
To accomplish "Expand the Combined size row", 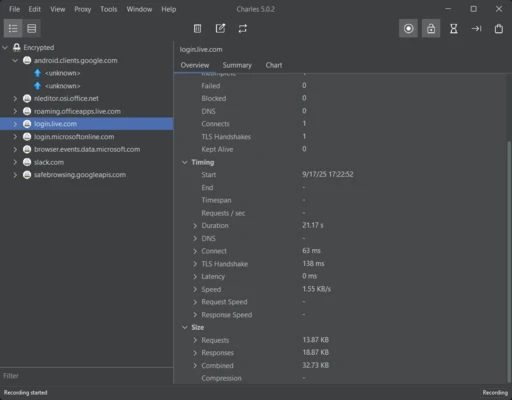I will point(195,365).
